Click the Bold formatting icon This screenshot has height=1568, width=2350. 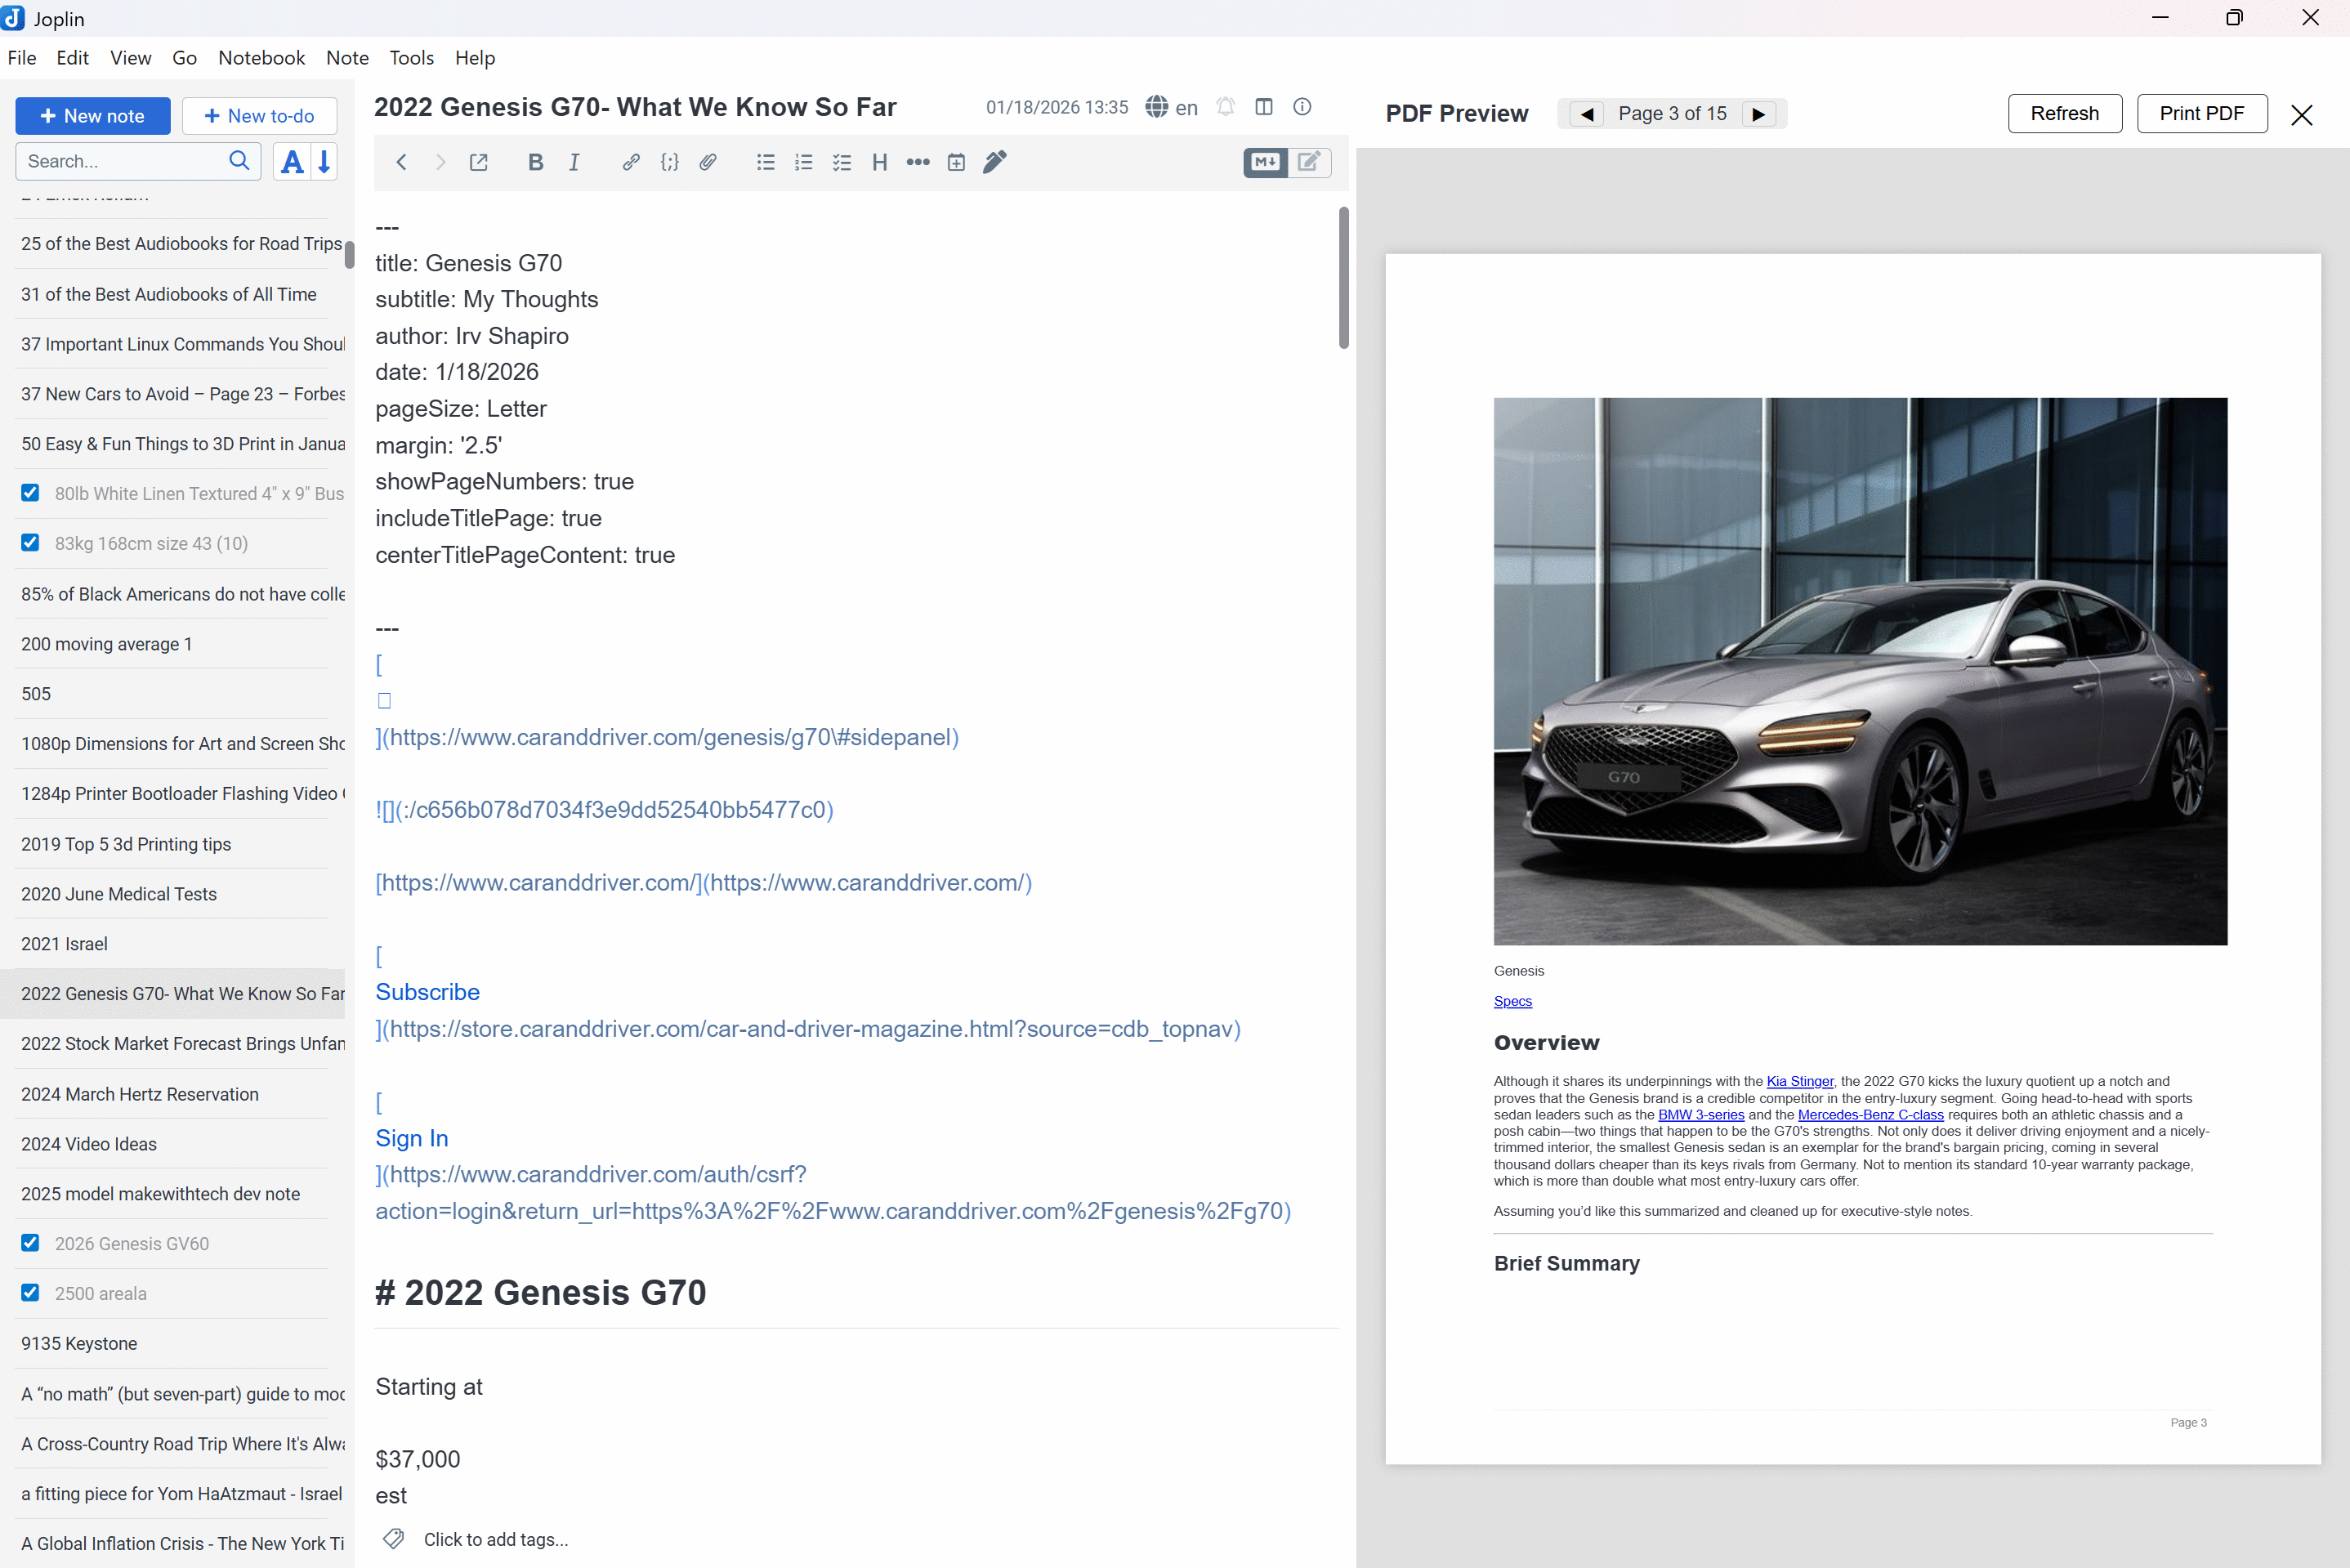535,162
